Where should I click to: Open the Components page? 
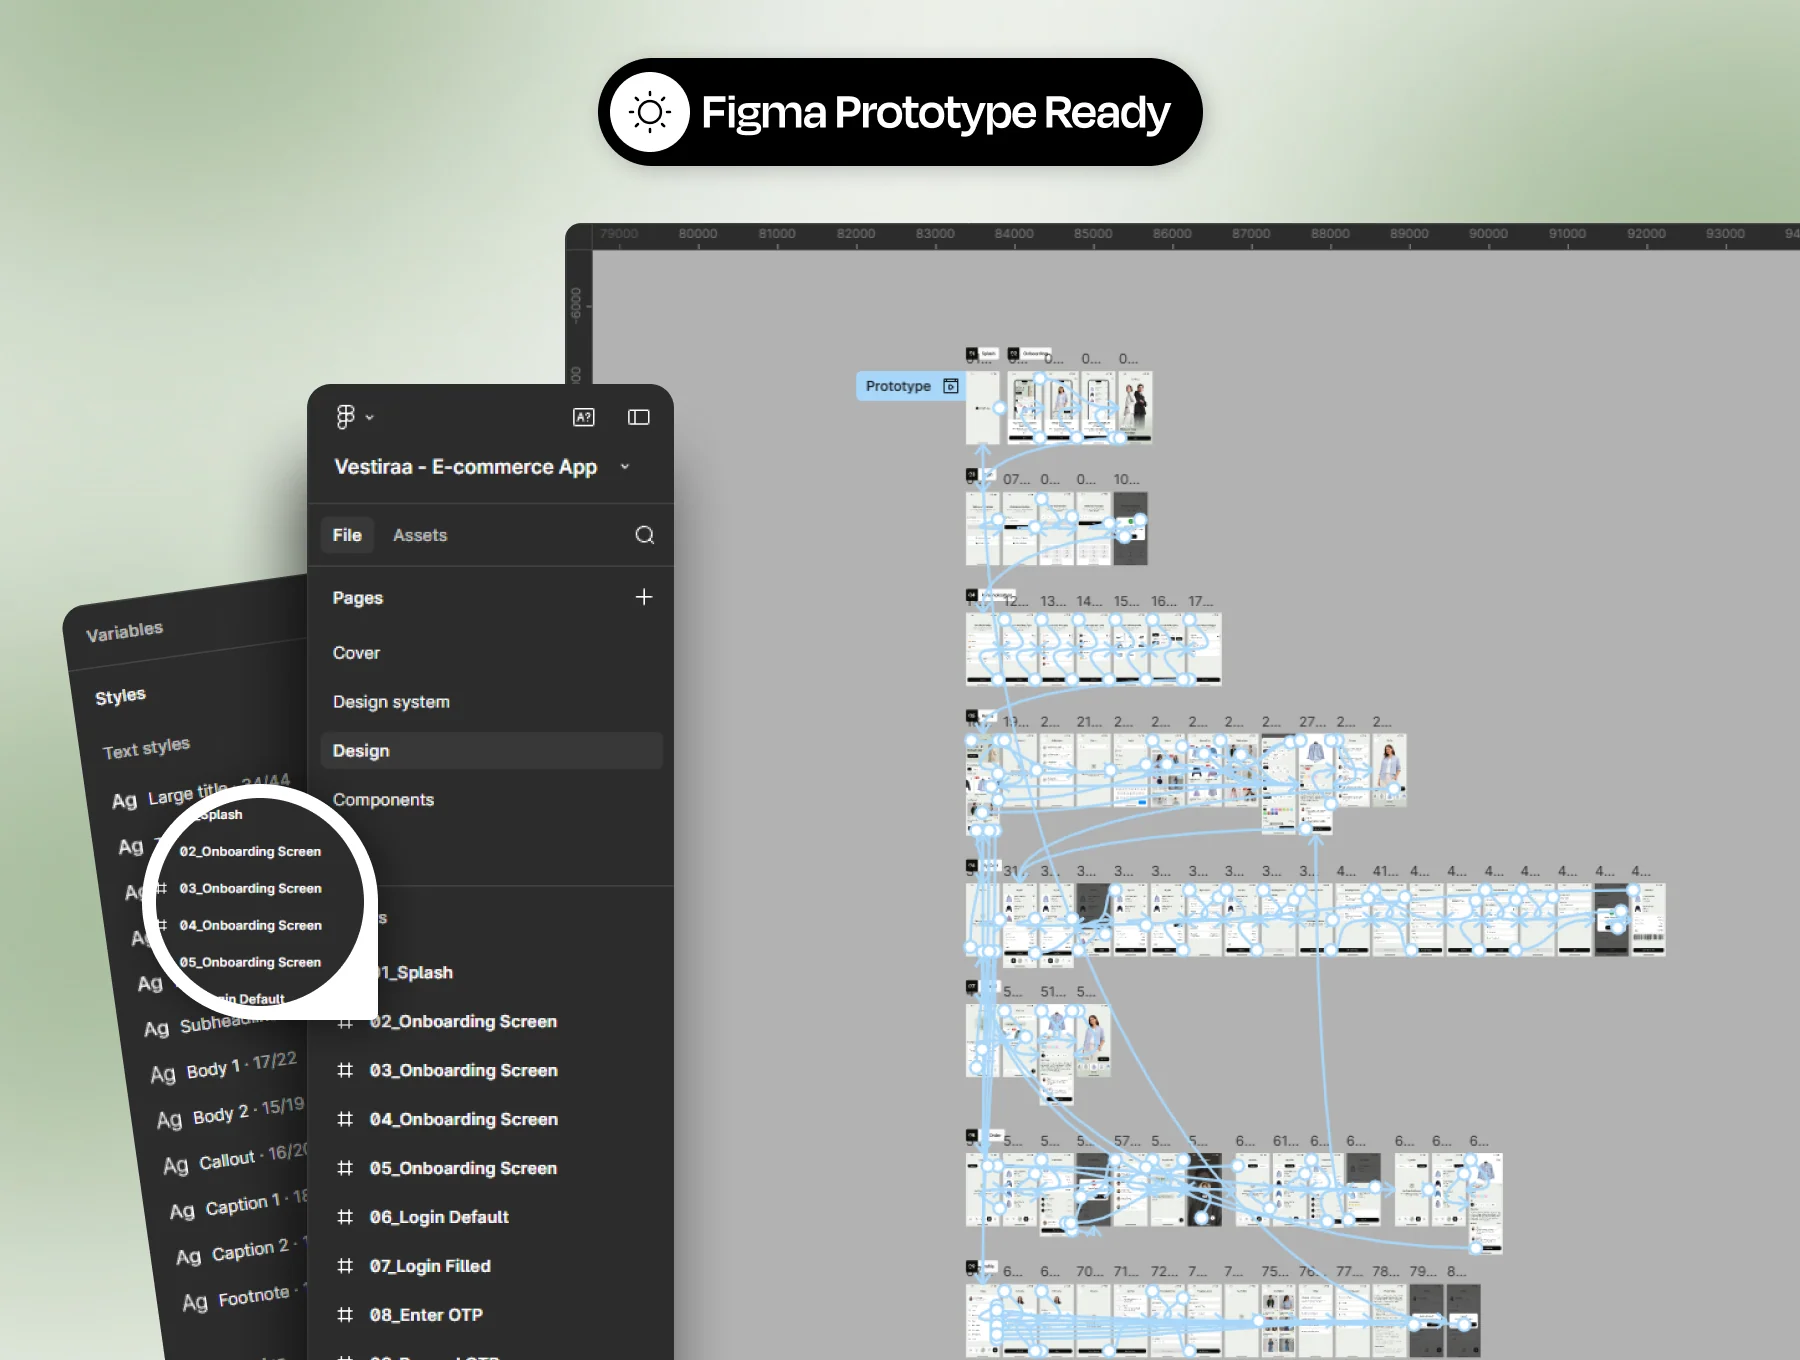coord(383,800)
